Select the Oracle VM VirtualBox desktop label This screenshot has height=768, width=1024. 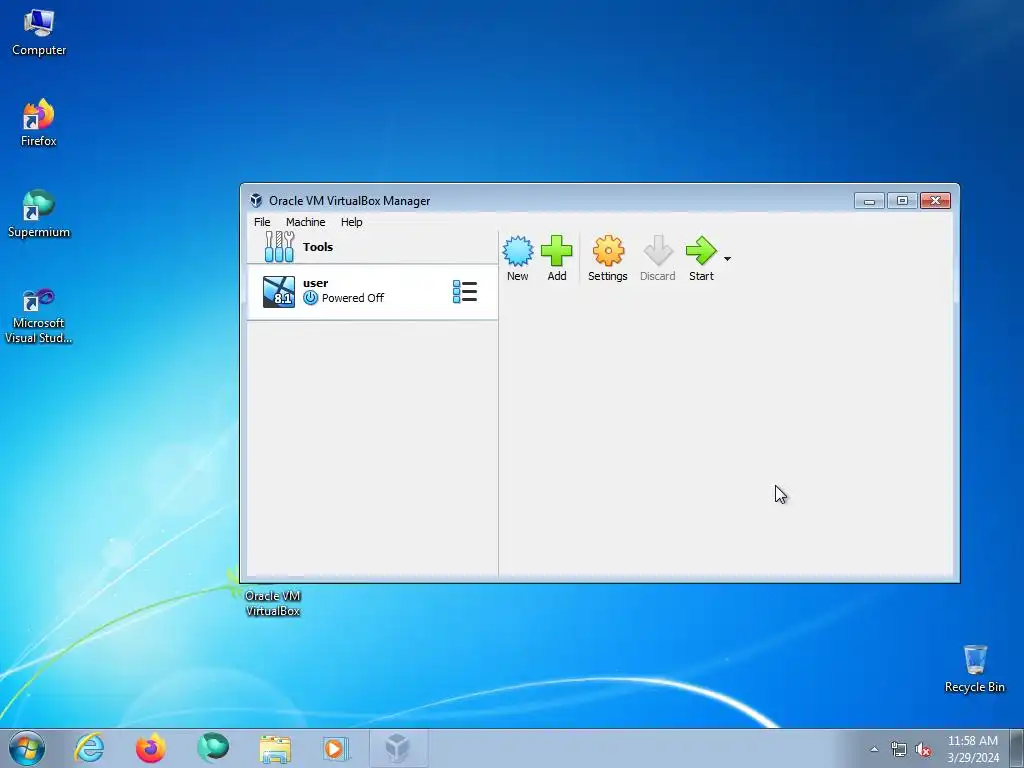(x=272, y=603)
